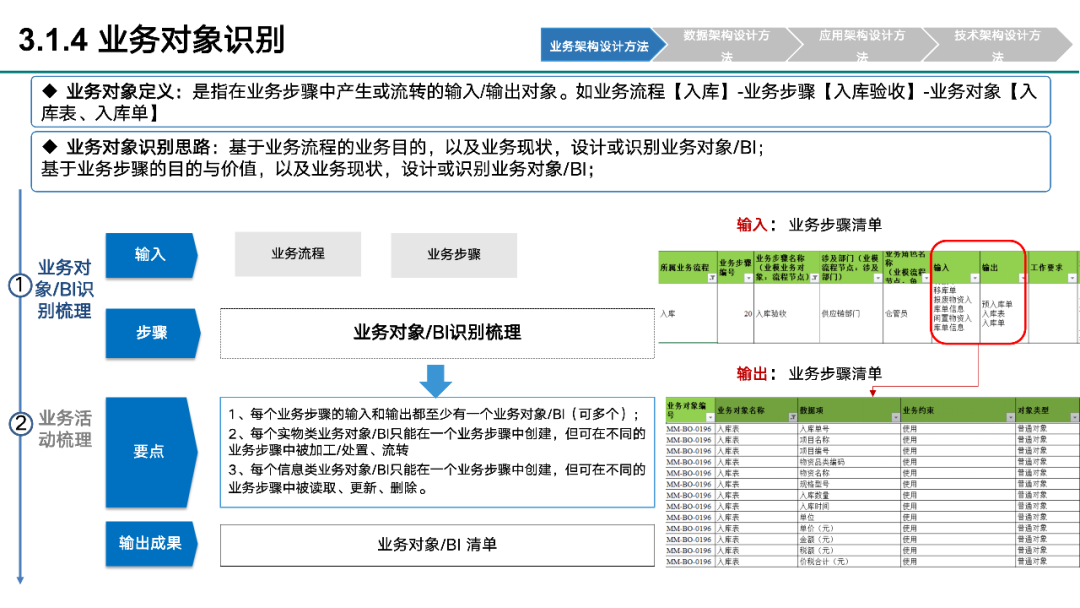Click the 业务对象识别思路 text box
Image resolution: width=1080 pixels, height=608 pixels.
pos(541,161)
